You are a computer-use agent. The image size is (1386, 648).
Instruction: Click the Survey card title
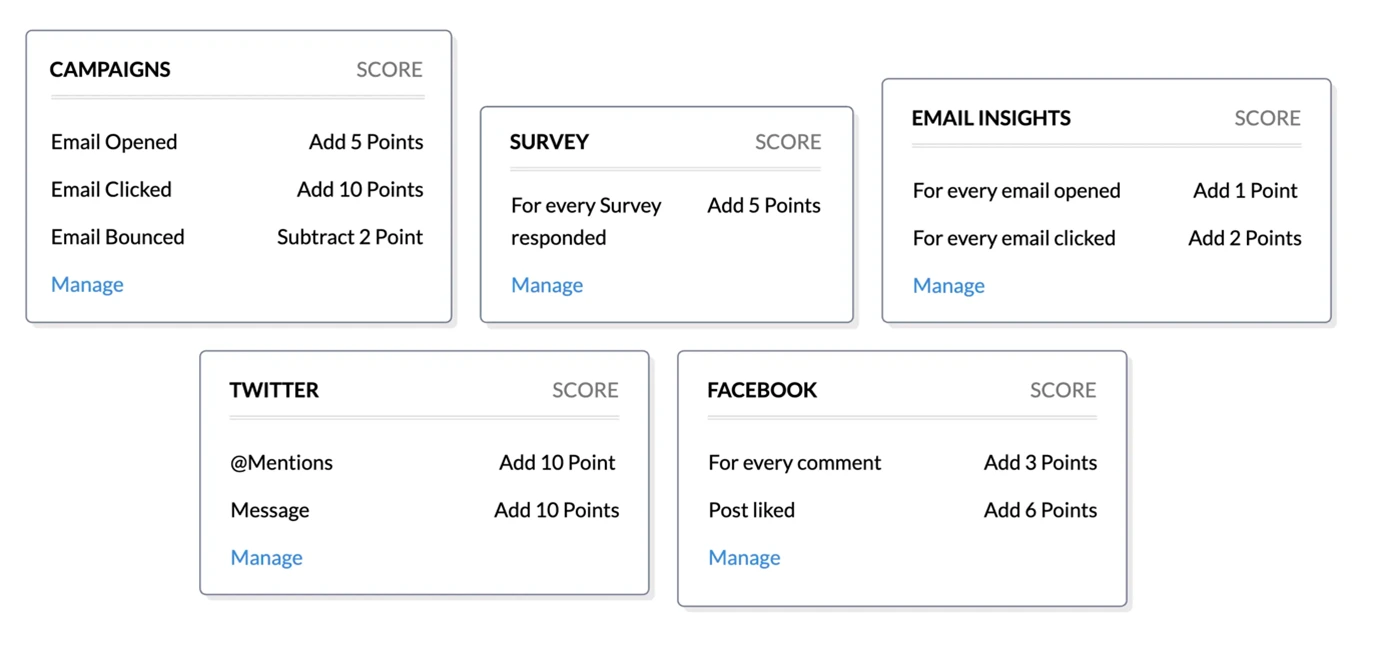coord(549,142)
